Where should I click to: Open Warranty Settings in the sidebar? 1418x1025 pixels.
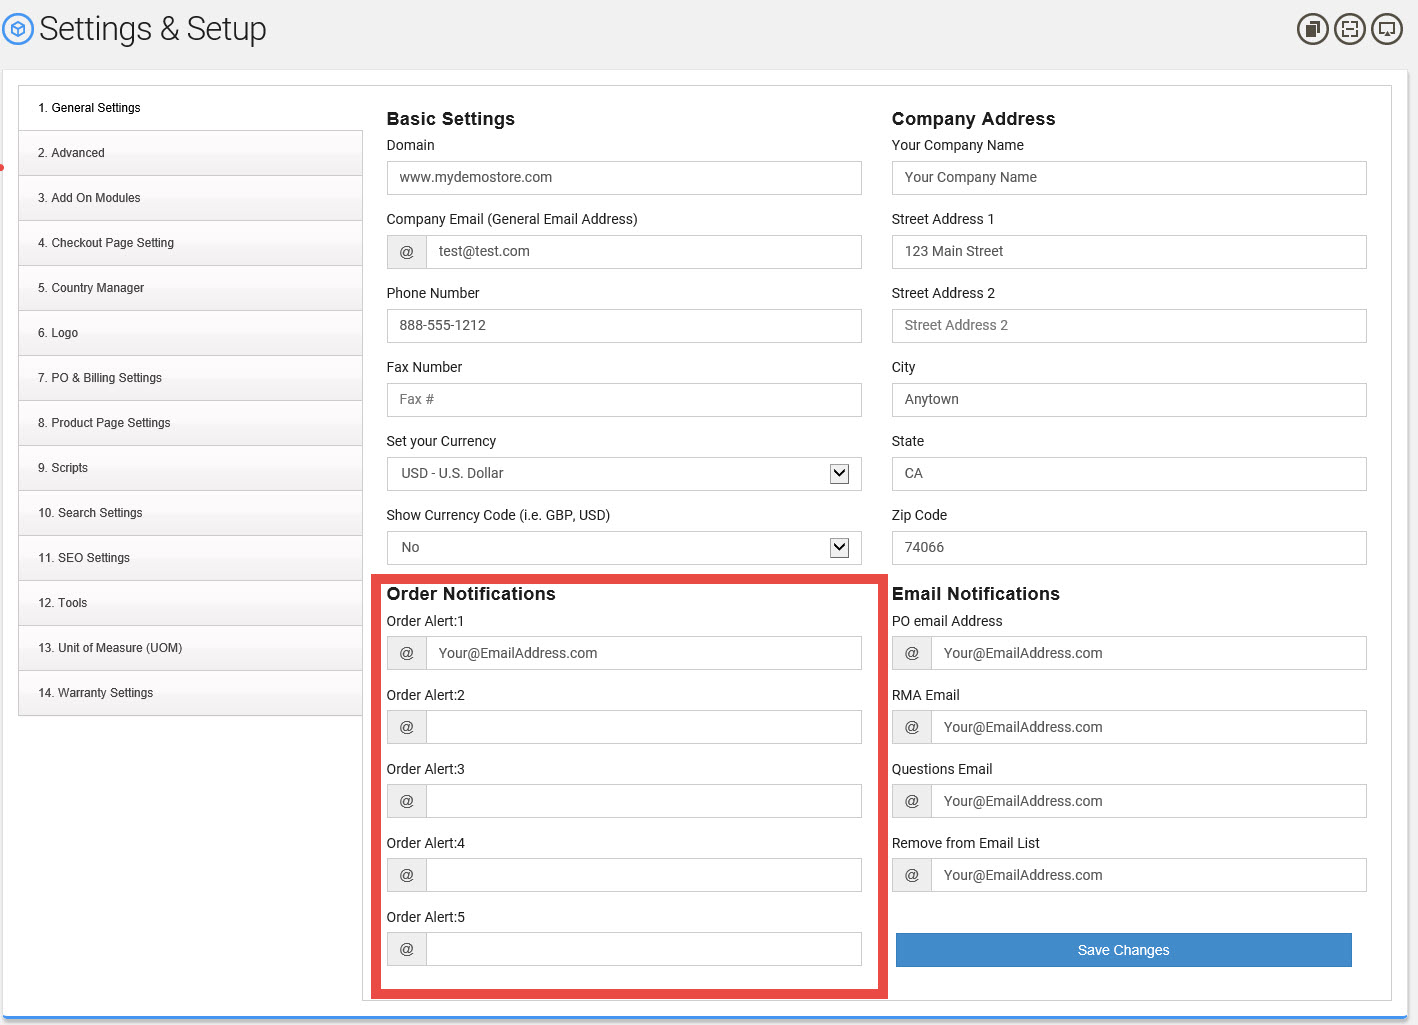(x=190, y=693)
